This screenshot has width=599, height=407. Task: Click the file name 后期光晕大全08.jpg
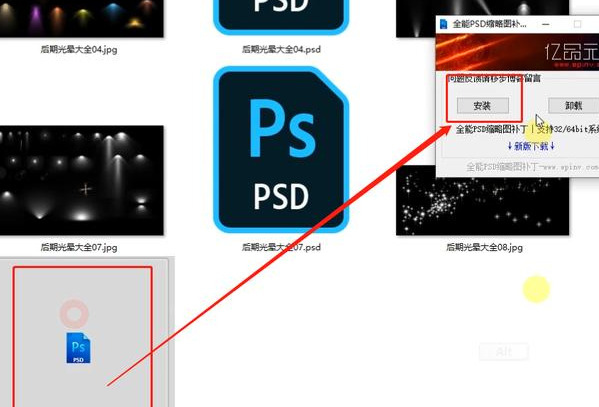click(484, 247)
